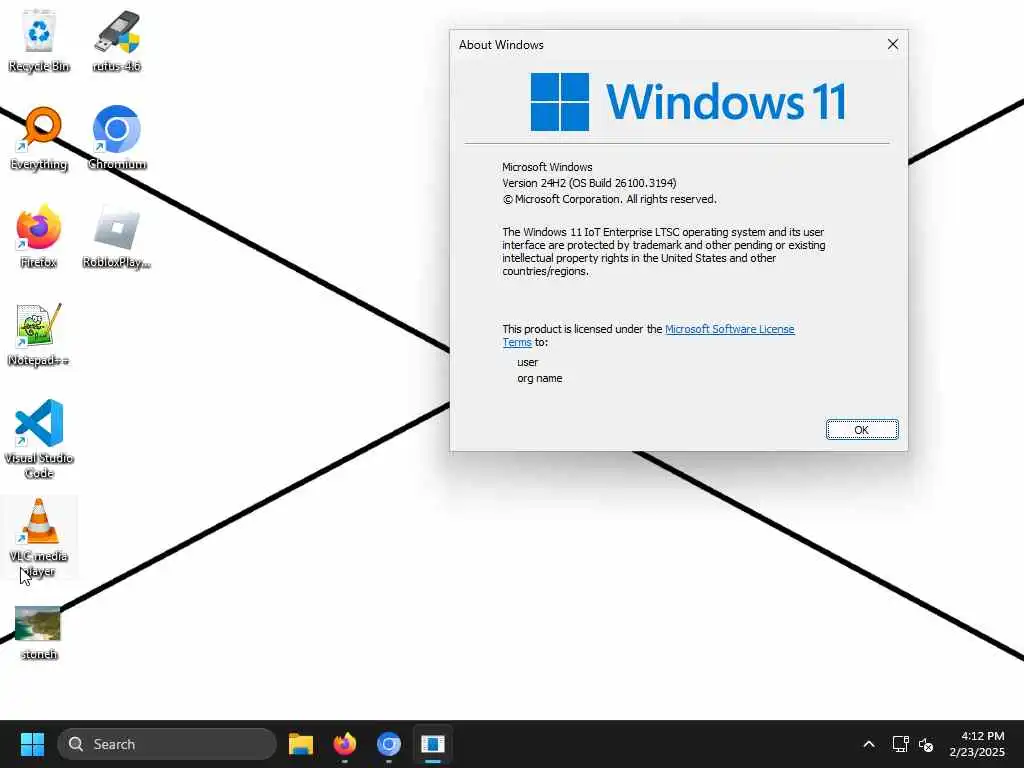
Task: Open the Windows Start menu
Action: click(32, 744)
